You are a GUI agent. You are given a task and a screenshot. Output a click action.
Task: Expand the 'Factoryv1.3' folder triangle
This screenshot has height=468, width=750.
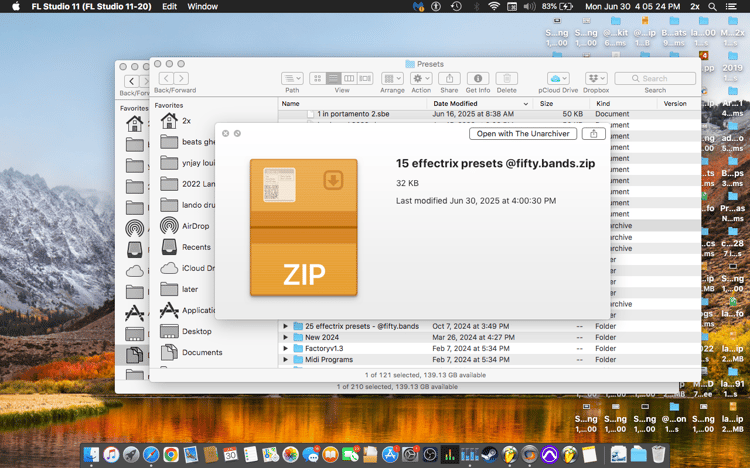286,348
